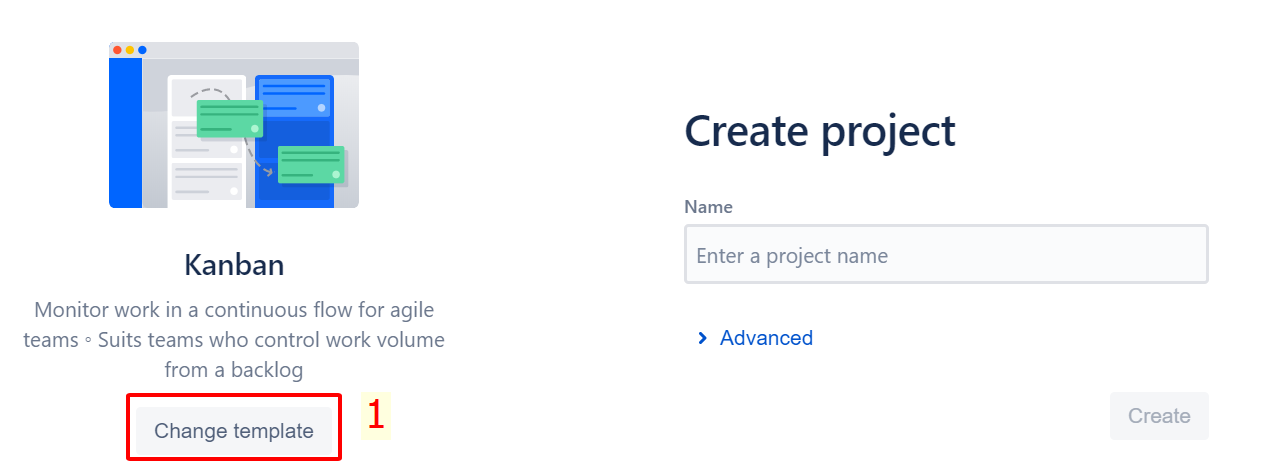Click the Kanban template title
Image resolution: width=1267 pixels, height=474 pixels.
tap(234, 265)
